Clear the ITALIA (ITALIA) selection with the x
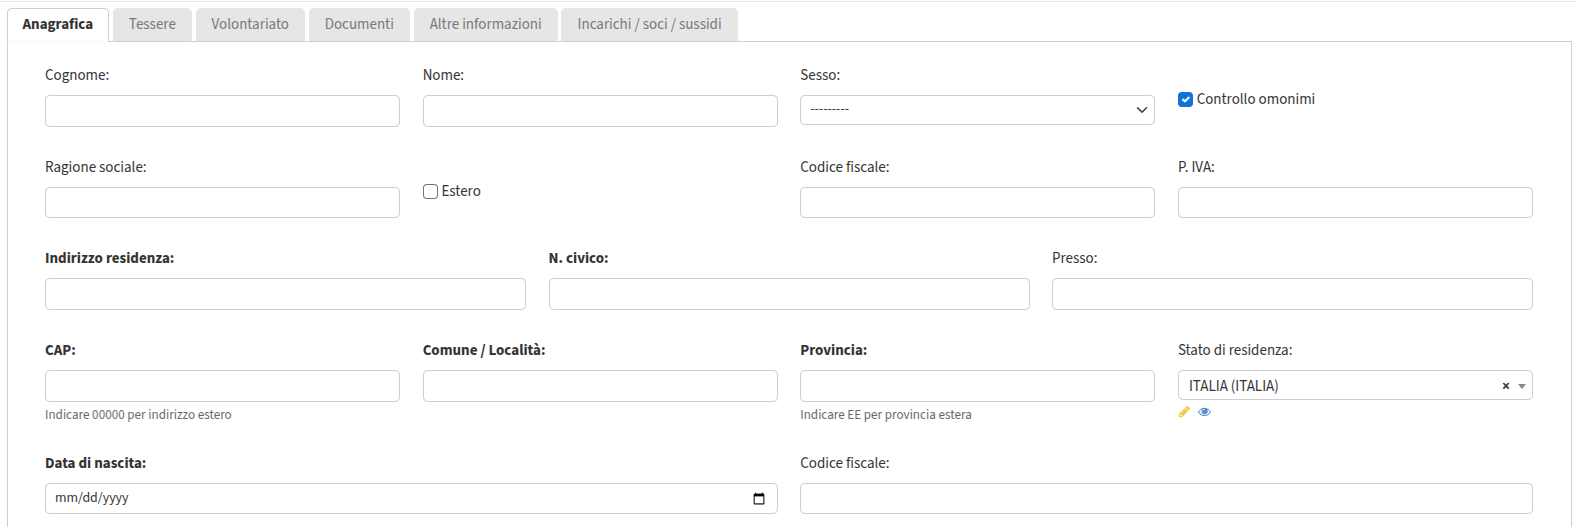 [x=1505, y=386]
